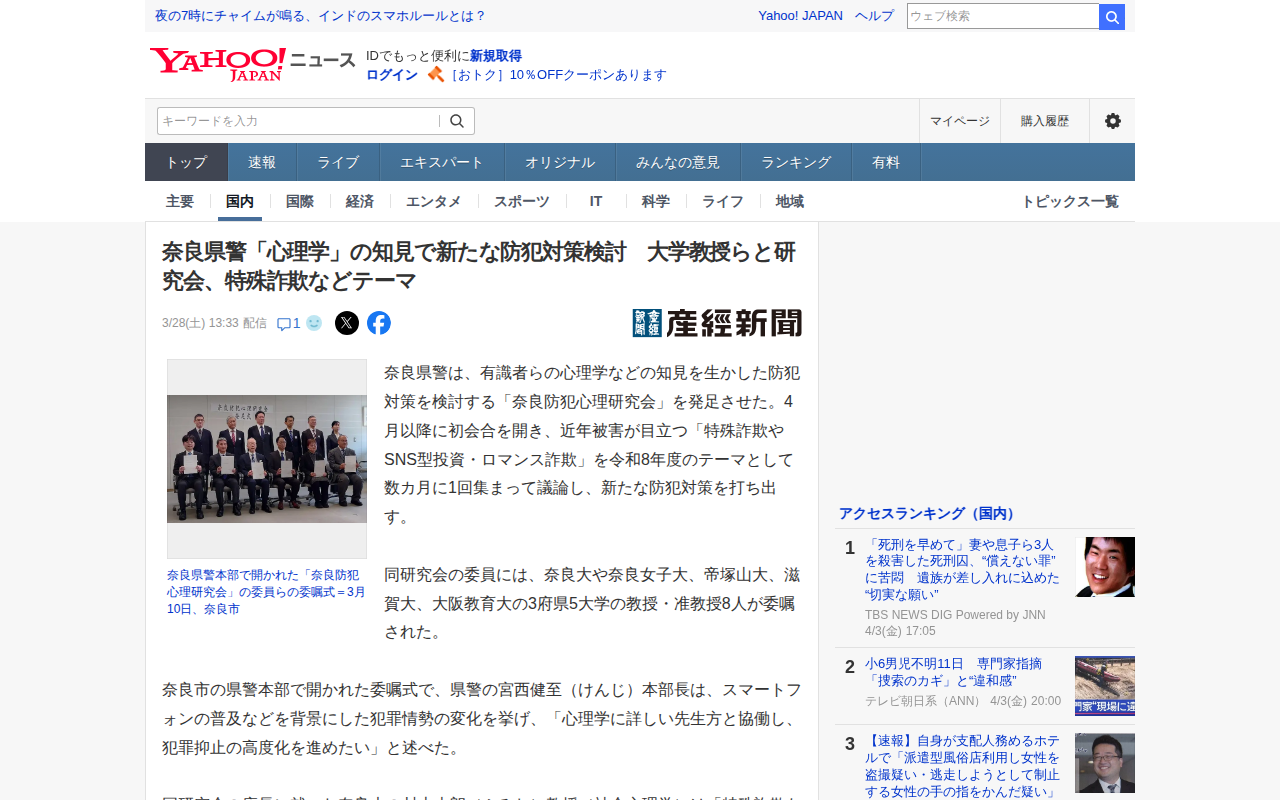Open the ライブ navigation tab
Viewport: 1280px width, 800px height.
click(338, 162)
